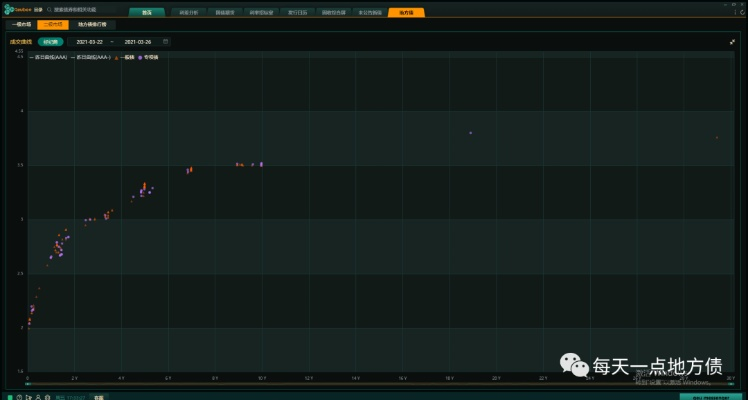The width and height of the screenshot is (748, 400).
Task: Open the start date 2021-03-22 field
Action: (x=87, y=42)
